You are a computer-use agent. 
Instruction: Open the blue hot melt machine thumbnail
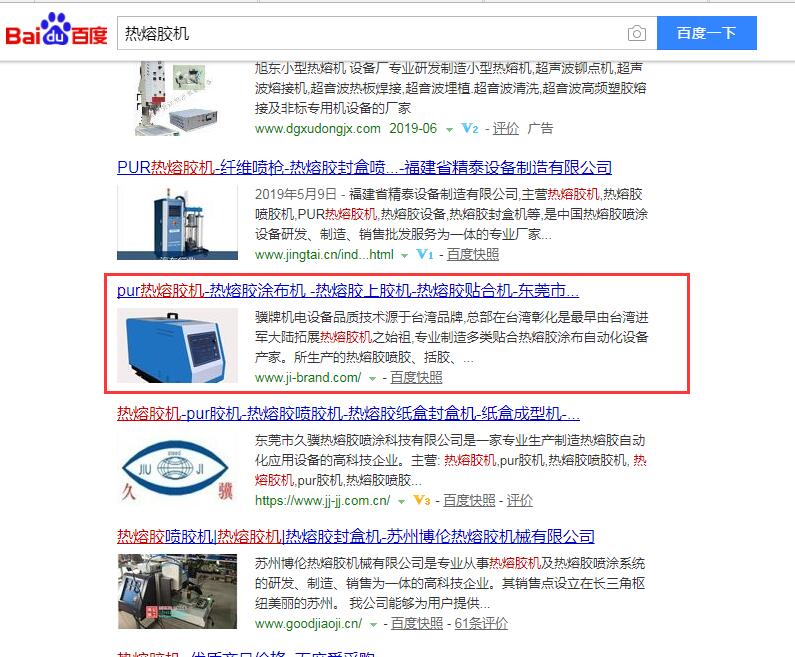(177, 345)
